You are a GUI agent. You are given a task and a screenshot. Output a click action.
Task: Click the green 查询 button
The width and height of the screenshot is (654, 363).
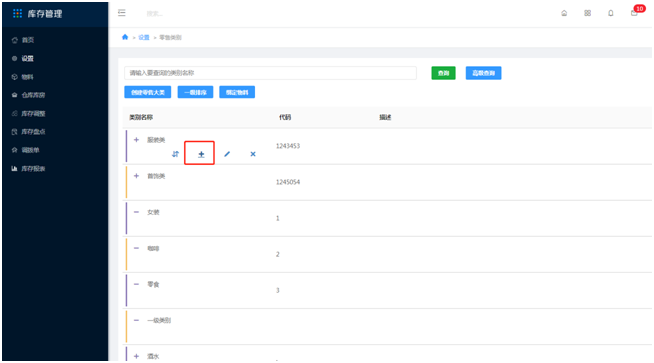(443, 73)
